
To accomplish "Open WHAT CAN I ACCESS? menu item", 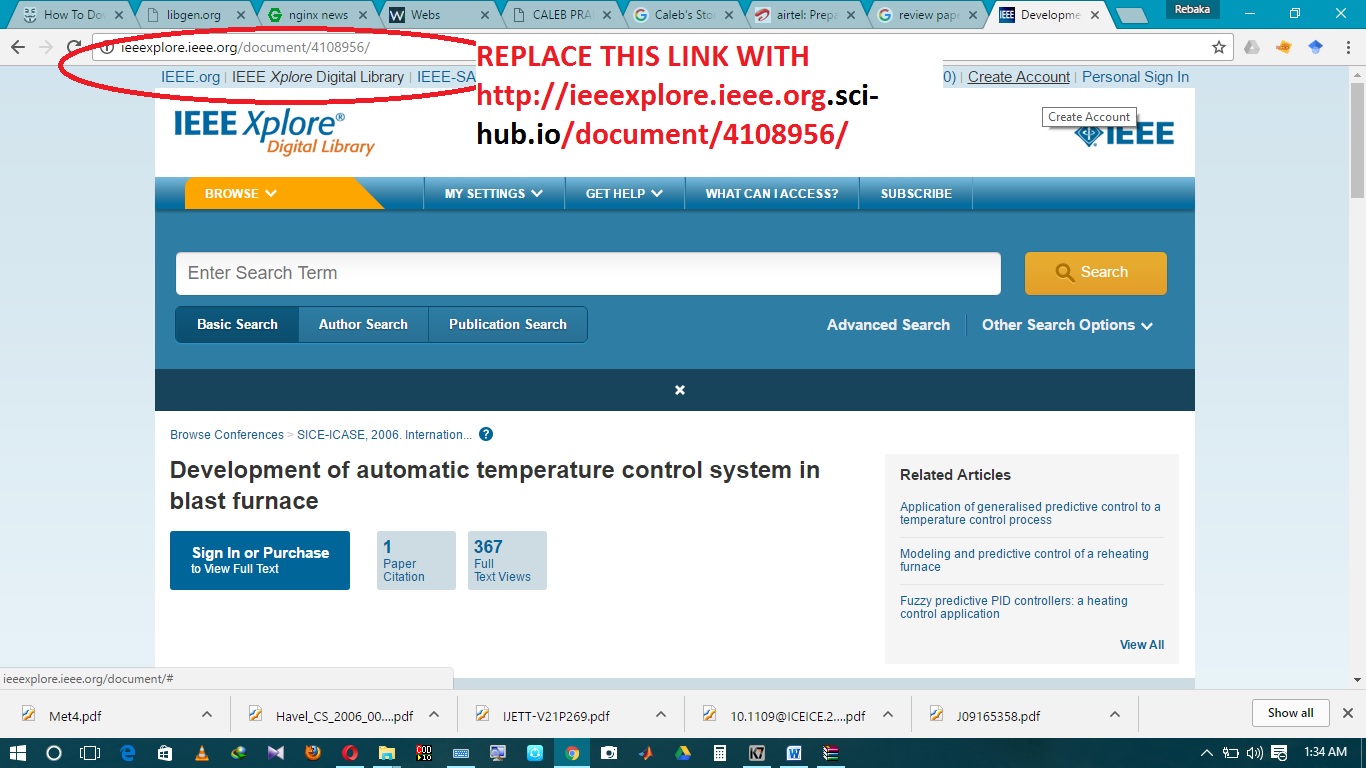I will (x=772, y=194).
